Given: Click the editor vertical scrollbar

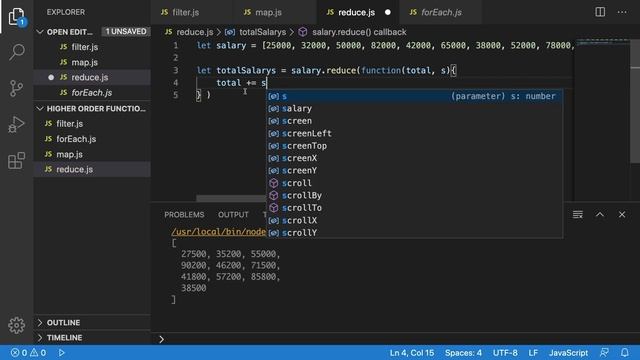Looking at the screenshot, I should tap(635, 102).
